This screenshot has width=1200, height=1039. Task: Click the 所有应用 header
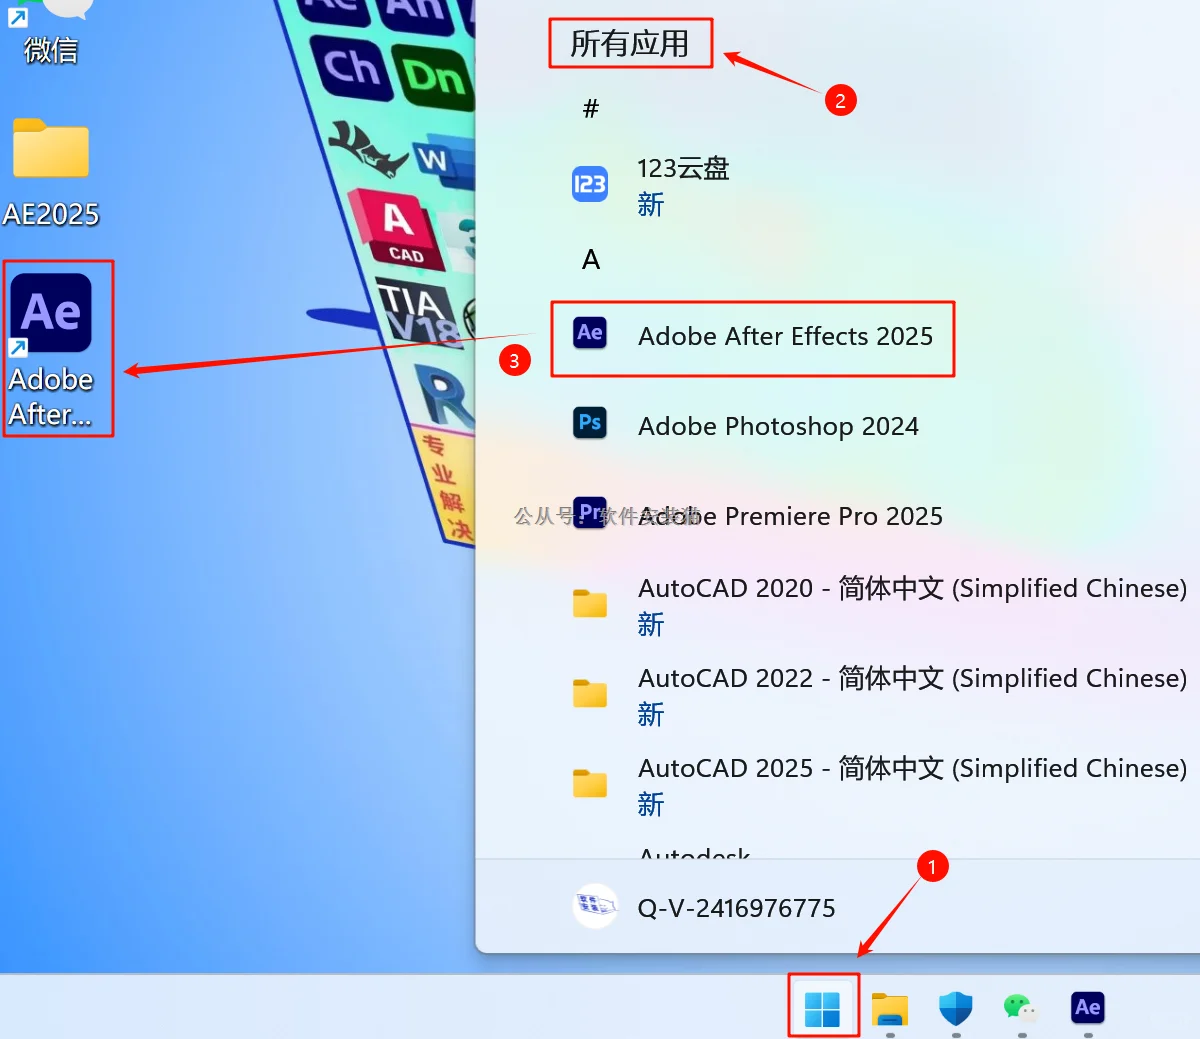(x=630, y=43)
